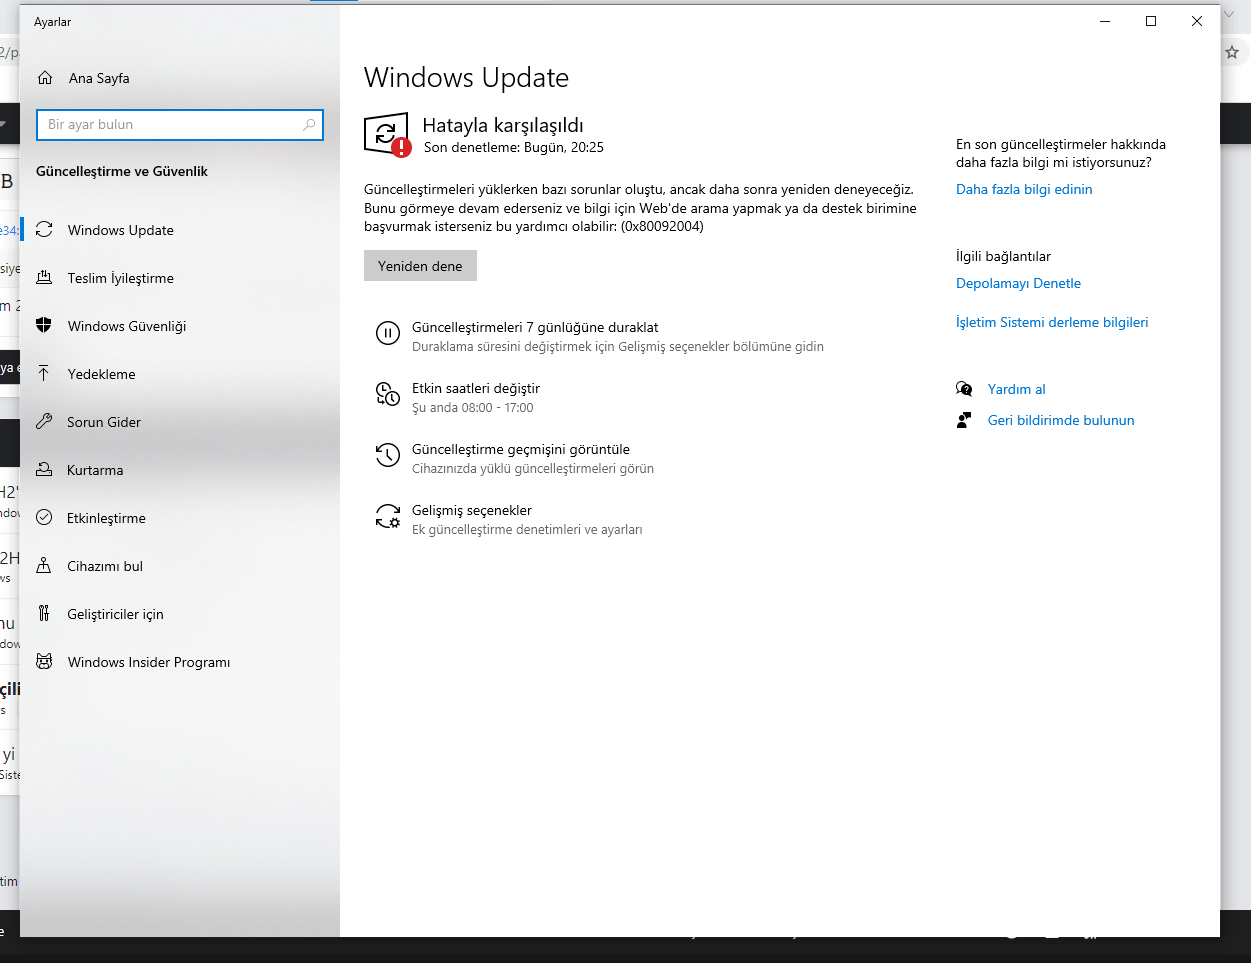
Task: Click the Hatayla karşılaşıldı status text
Action: point(503,125)
